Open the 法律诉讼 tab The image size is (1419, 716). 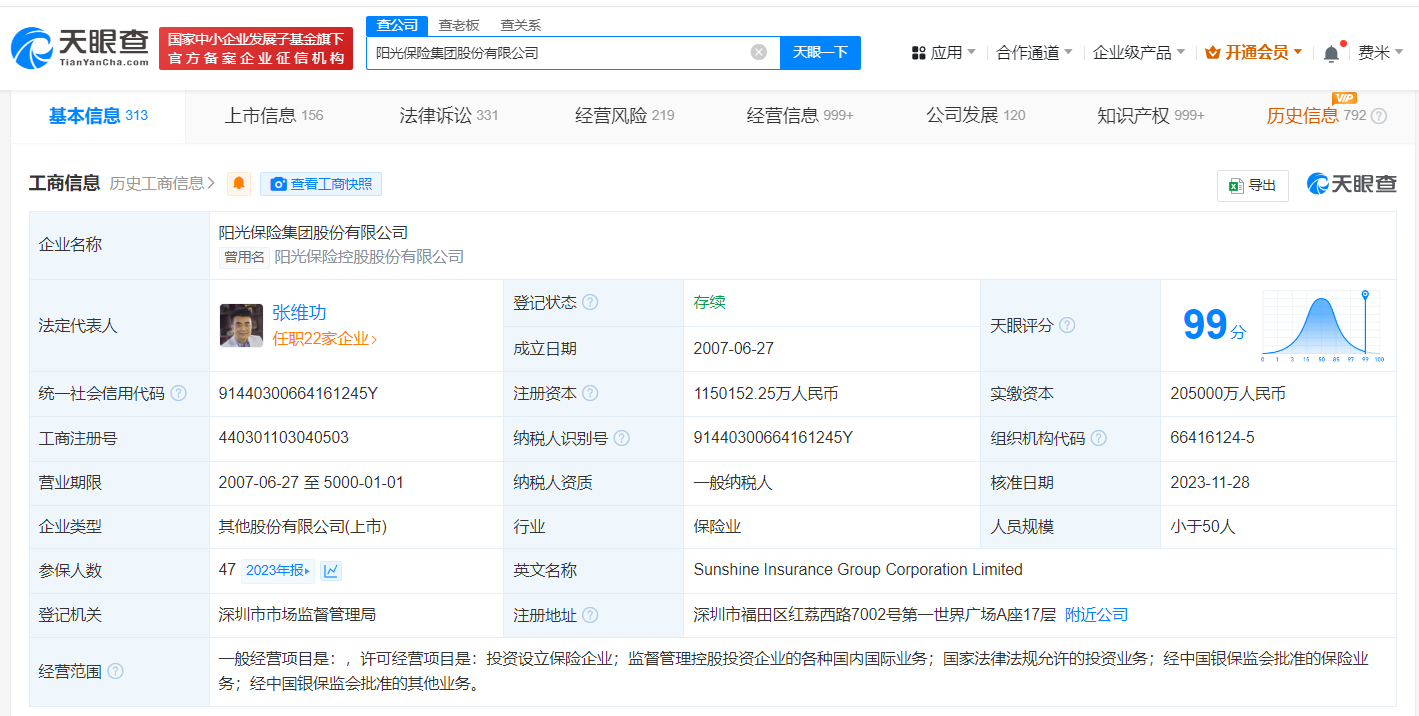pos(436,115)
